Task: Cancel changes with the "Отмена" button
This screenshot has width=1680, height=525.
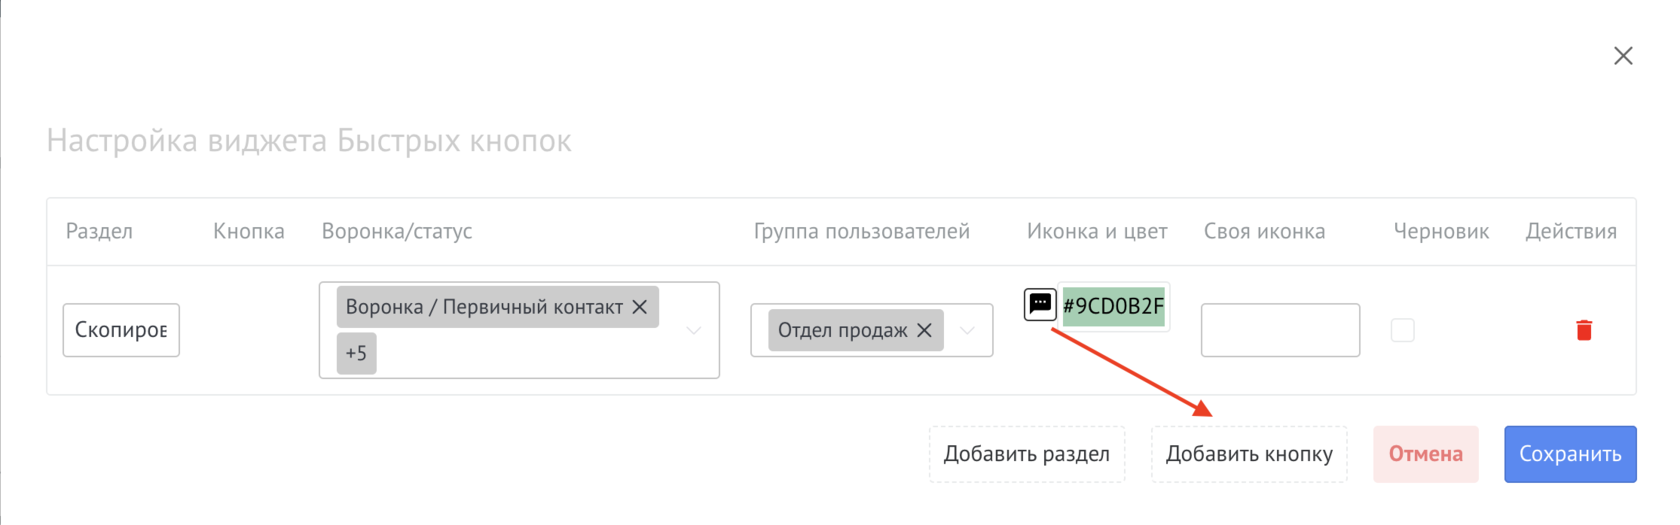Action: point(1425,454)
